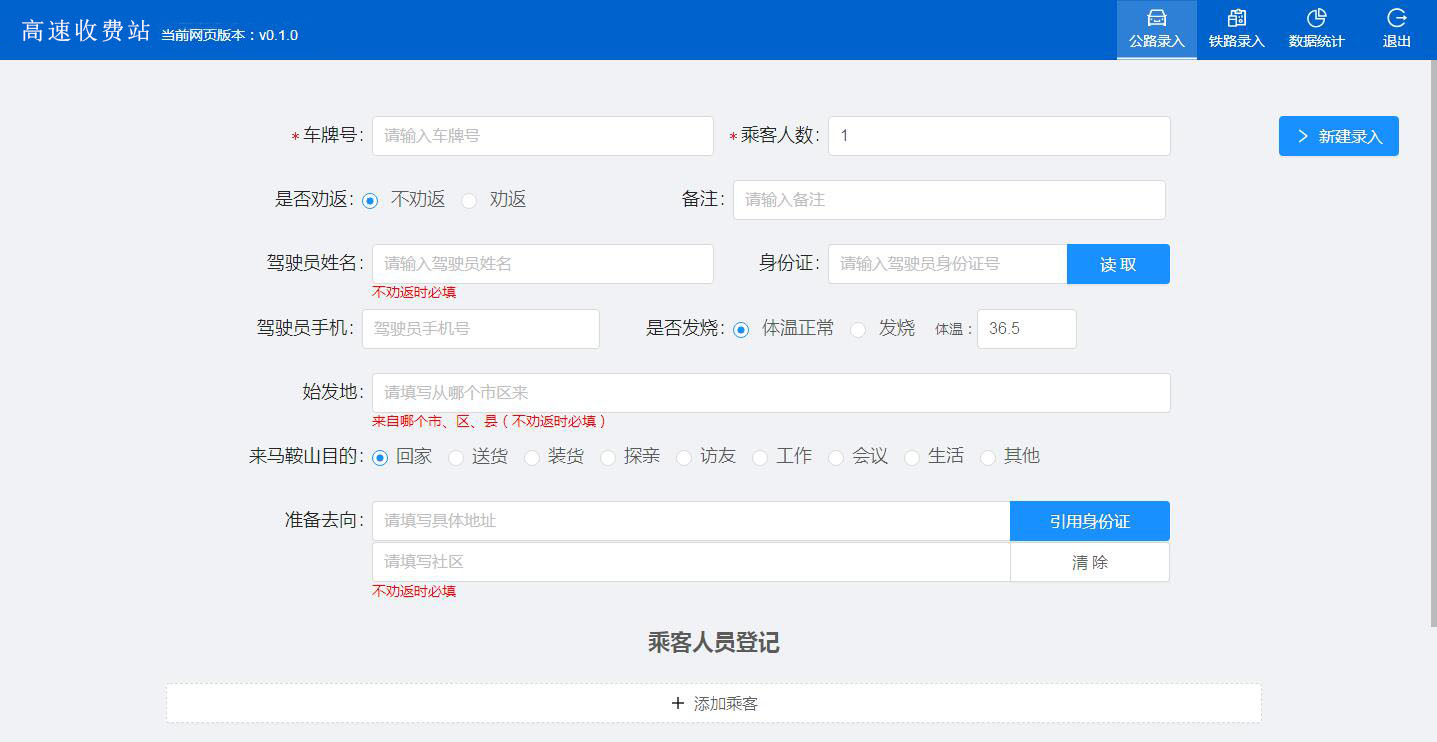Select the 发烧 fever radio option
The height and width of the screenshot is (742, 1437).
[x=858, y=329]
